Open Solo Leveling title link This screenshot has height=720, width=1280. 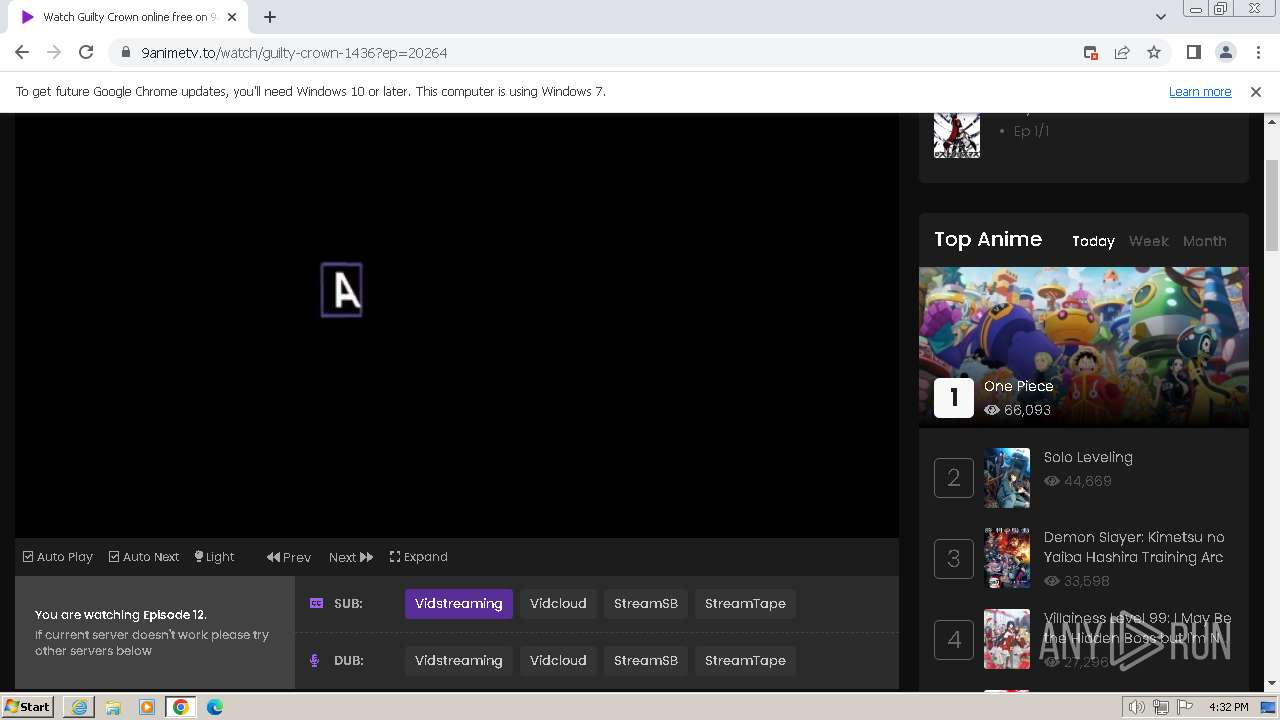click(x=1088, y=457)
